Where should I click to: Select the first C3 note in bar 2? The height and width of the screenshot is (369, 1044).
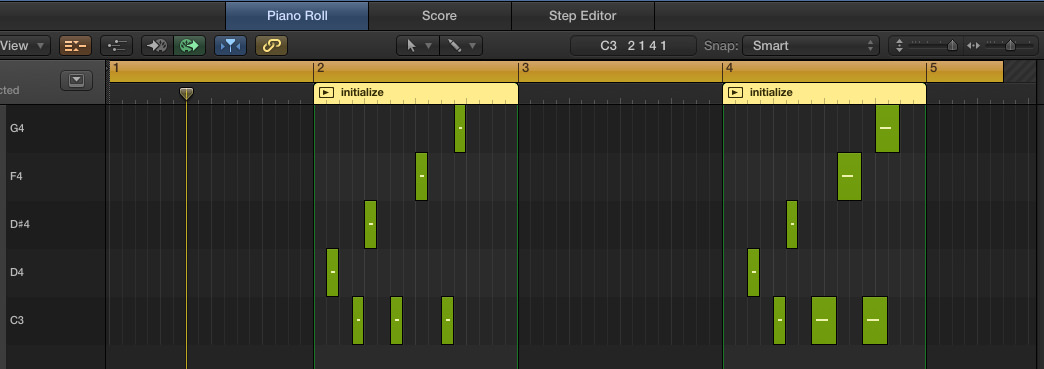click(x=358, y=320)
